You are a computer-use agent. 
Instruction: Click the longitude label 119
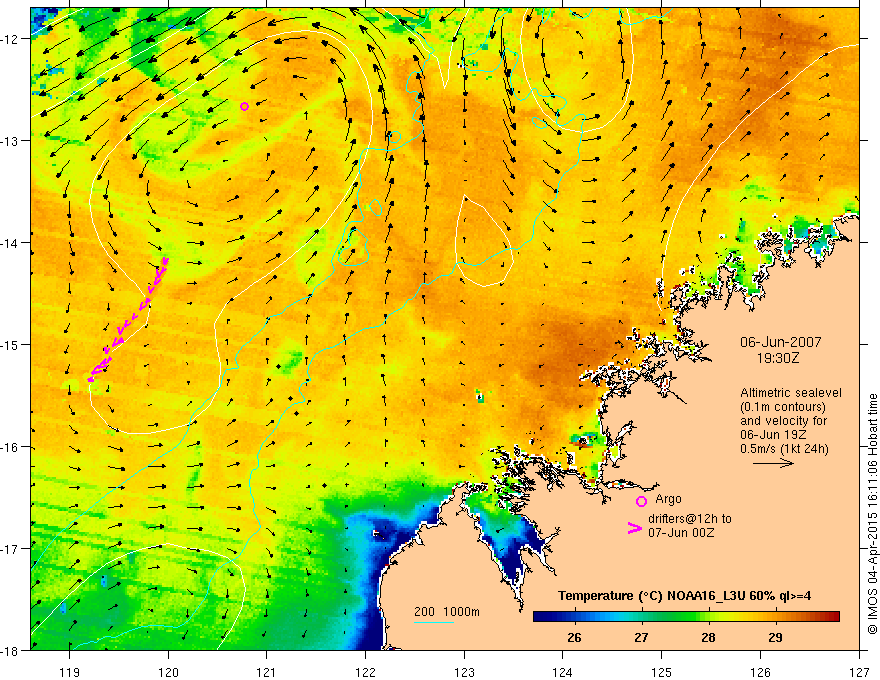coord(69,672)
